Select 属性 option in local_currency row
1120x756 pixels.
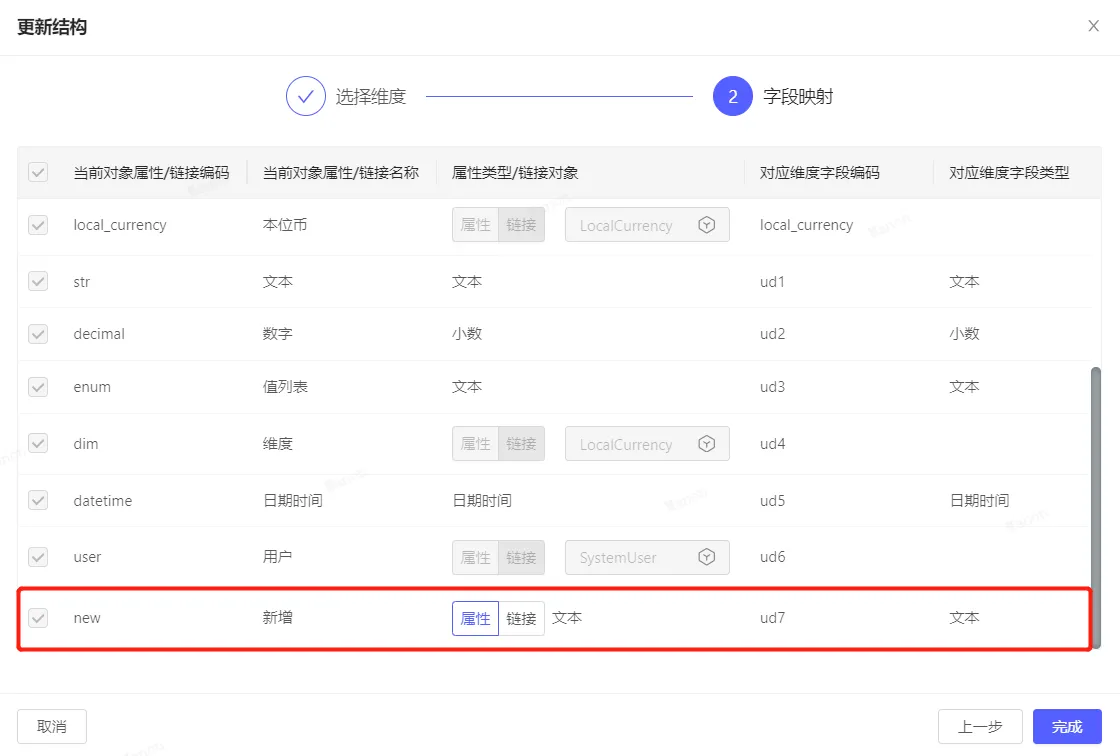(x=476, y=225)
